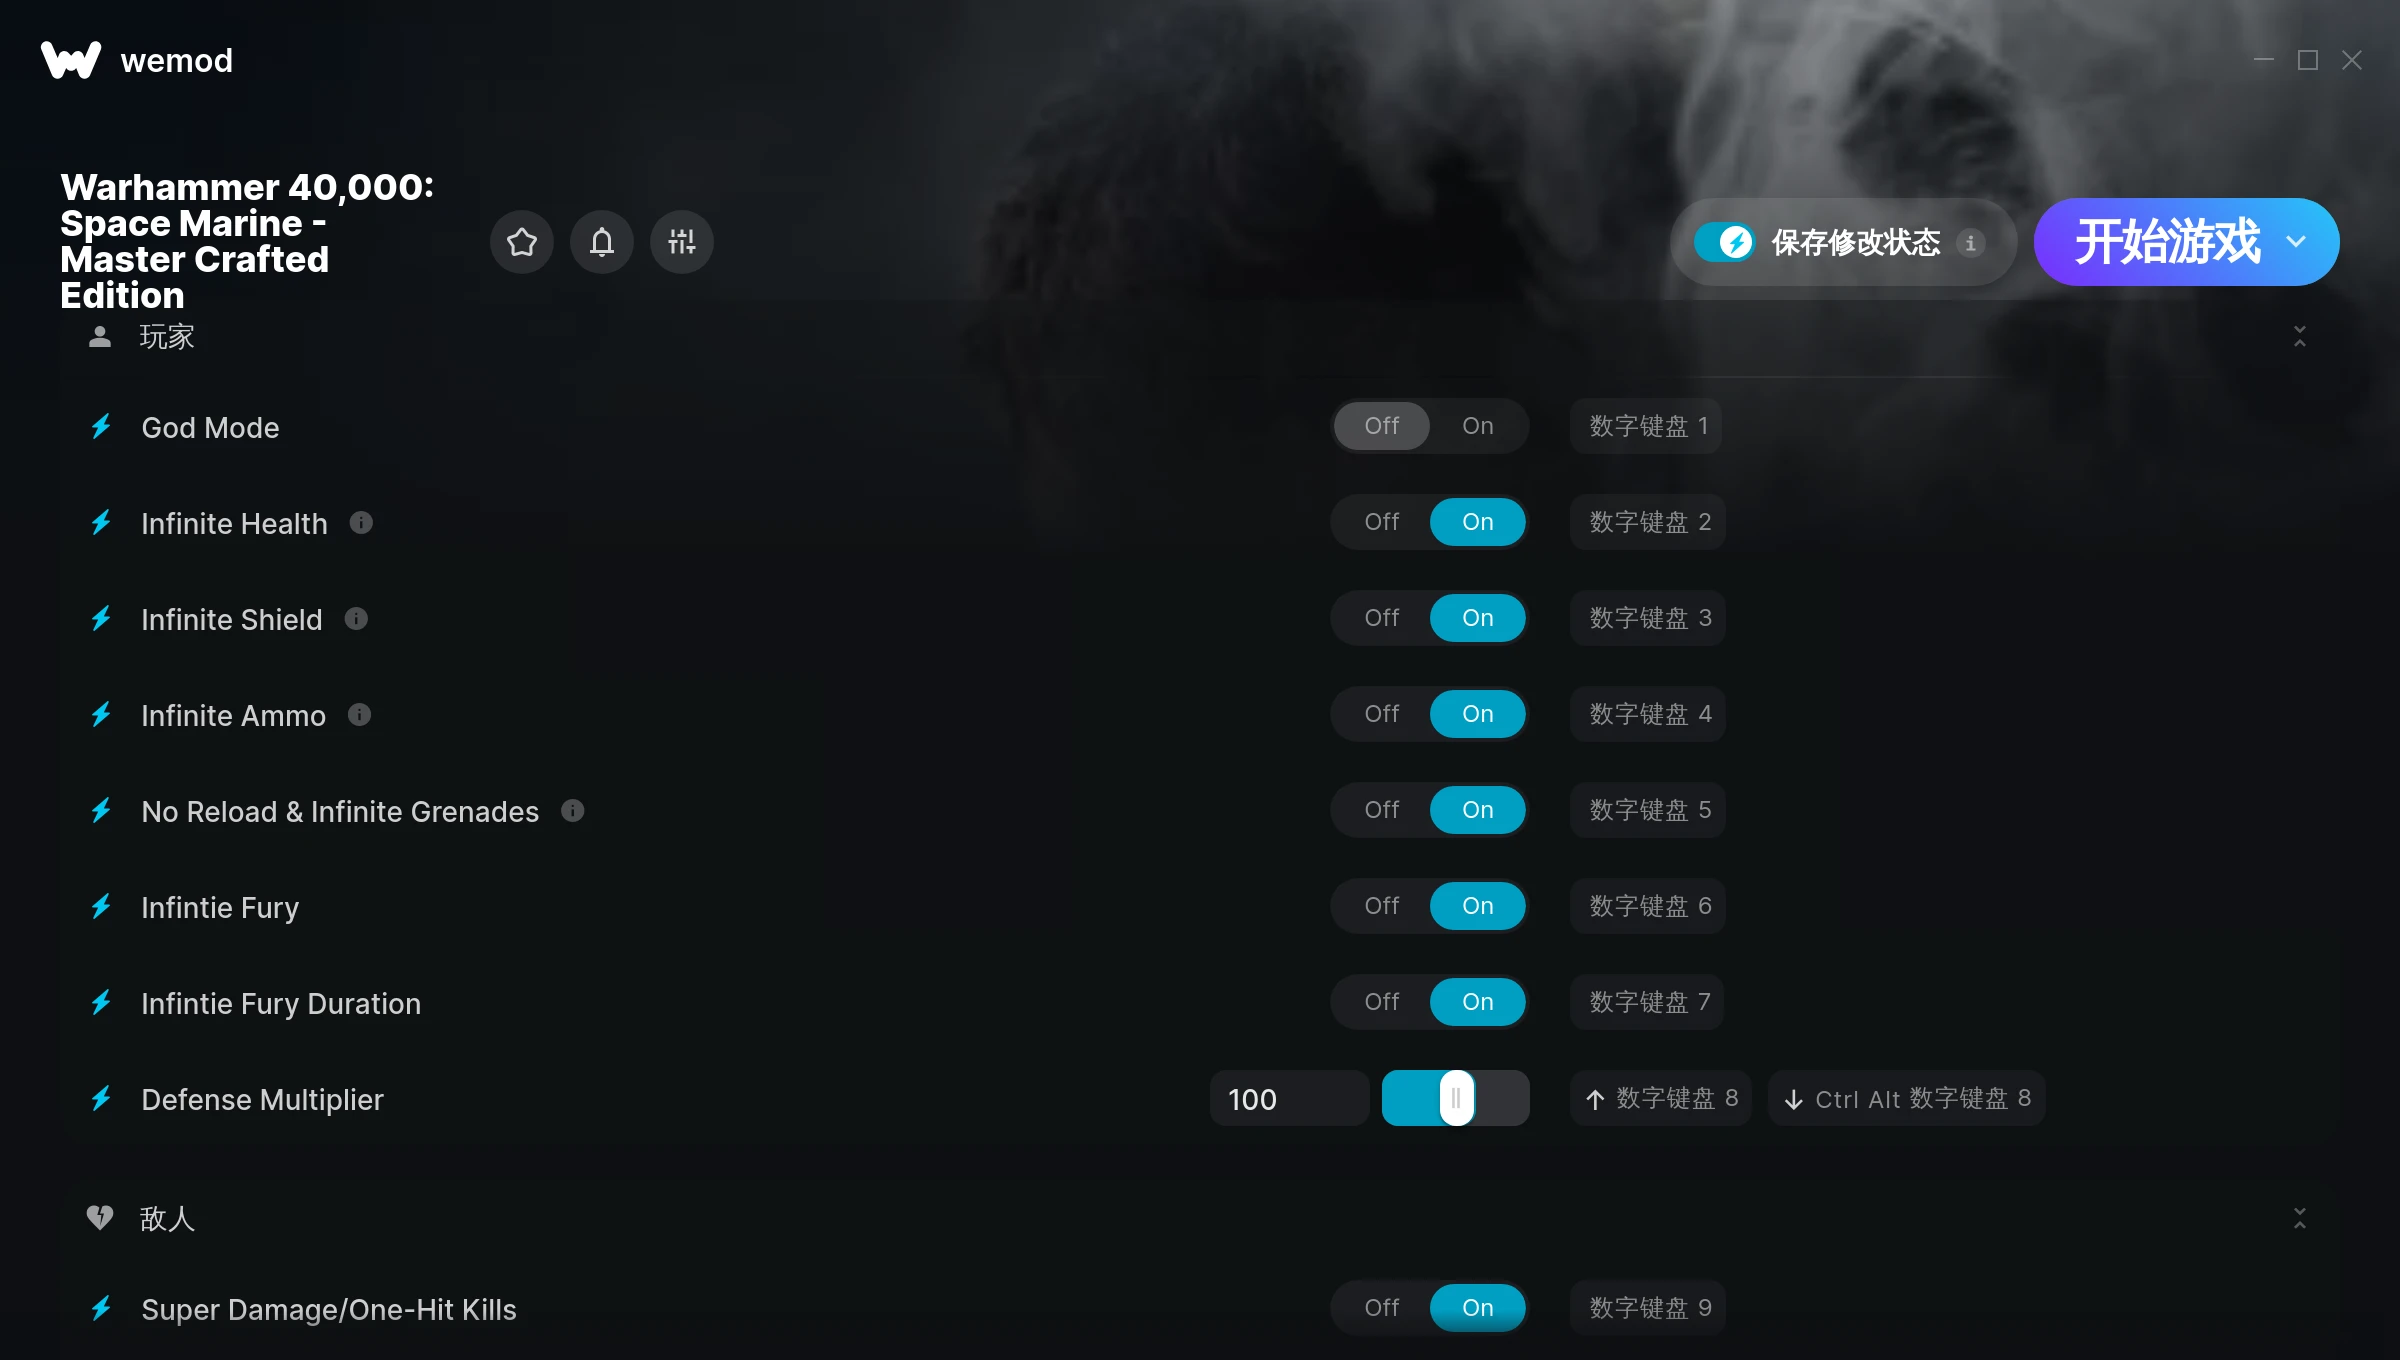Click the 开始游戏 play button
This screenshot has width=2400, height=1360.
[x=2166, y=242]
